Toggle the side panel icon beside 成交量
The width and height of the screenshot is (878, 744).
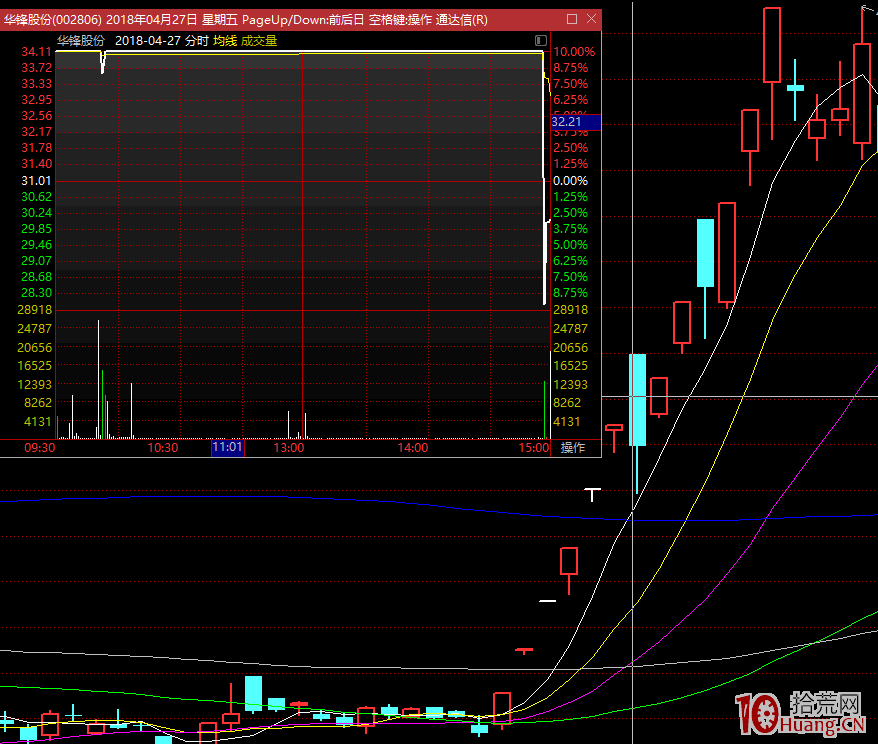(540, 40)
